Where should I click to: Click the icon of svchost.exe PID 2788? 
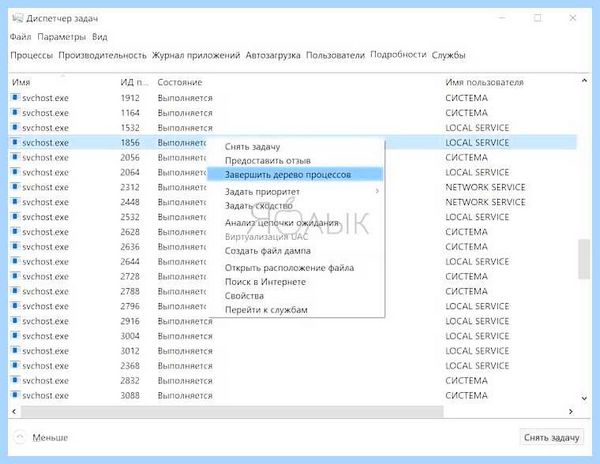15,291
